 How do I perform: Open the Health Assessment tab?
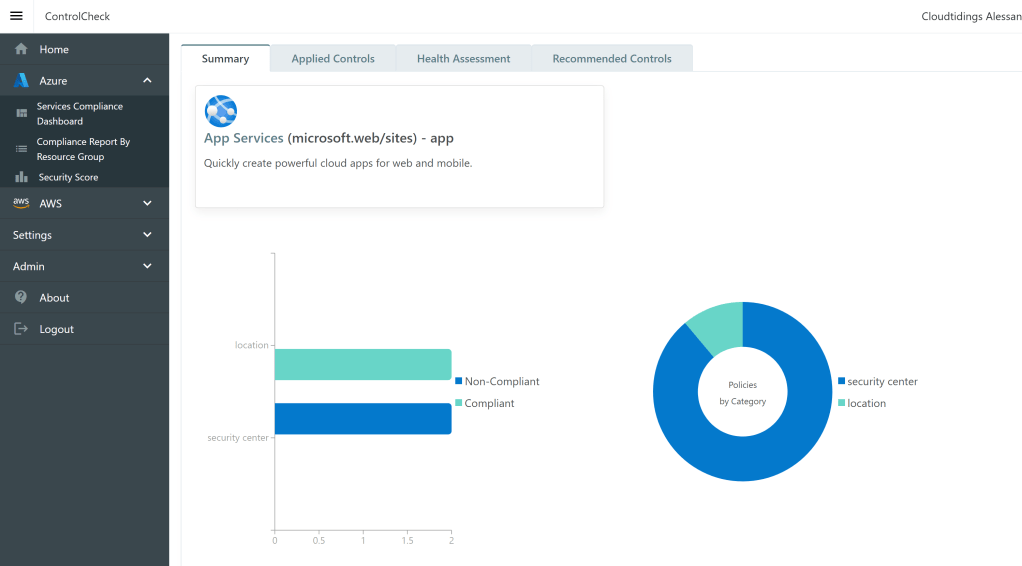(x=463, y=59)
